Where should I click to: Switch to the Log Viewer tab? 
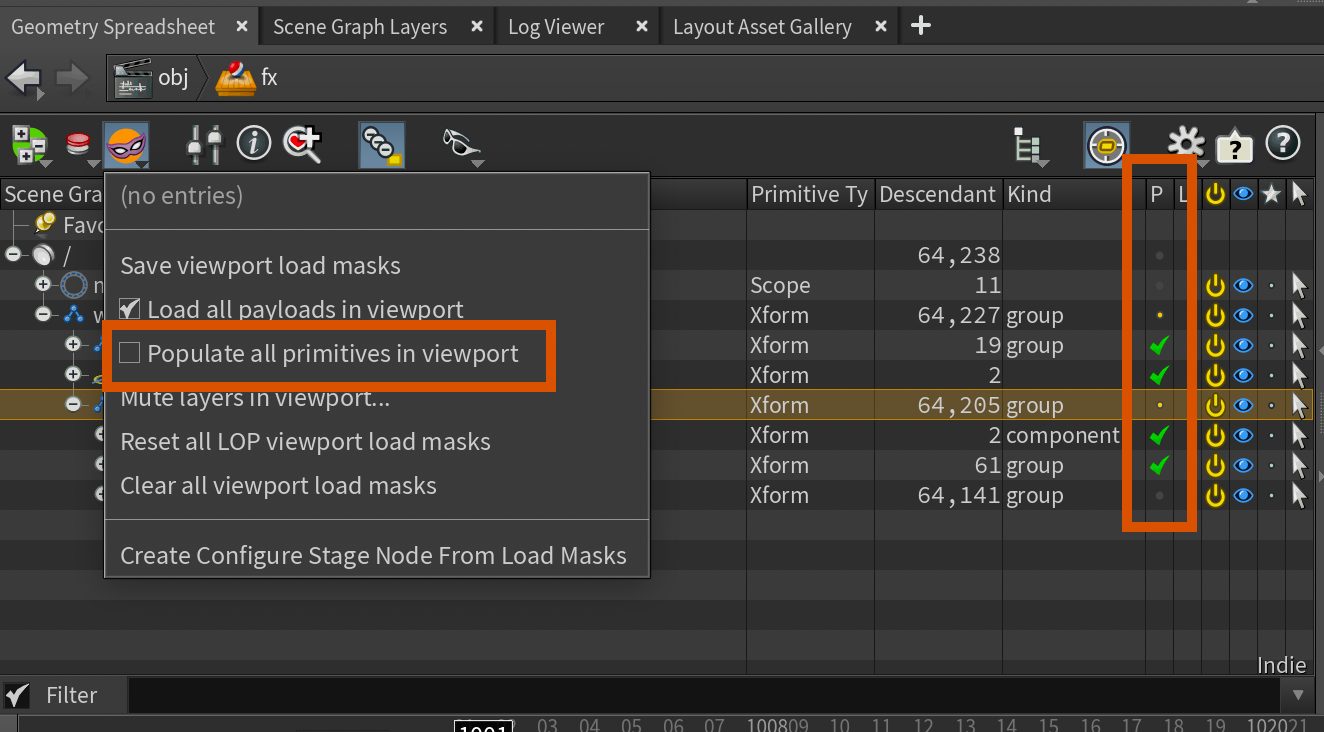point(556,27)
